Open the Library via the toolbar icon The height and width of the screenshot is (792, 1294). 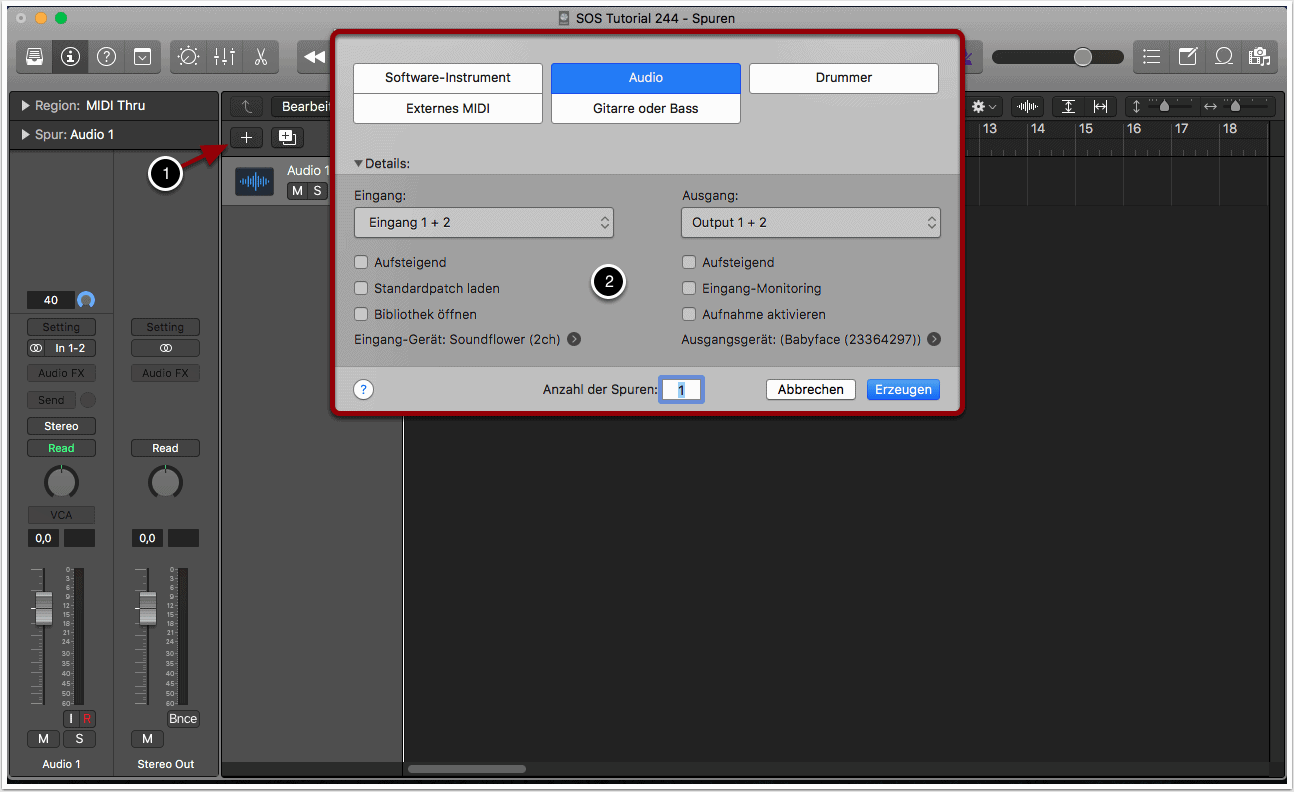point(35,57)
